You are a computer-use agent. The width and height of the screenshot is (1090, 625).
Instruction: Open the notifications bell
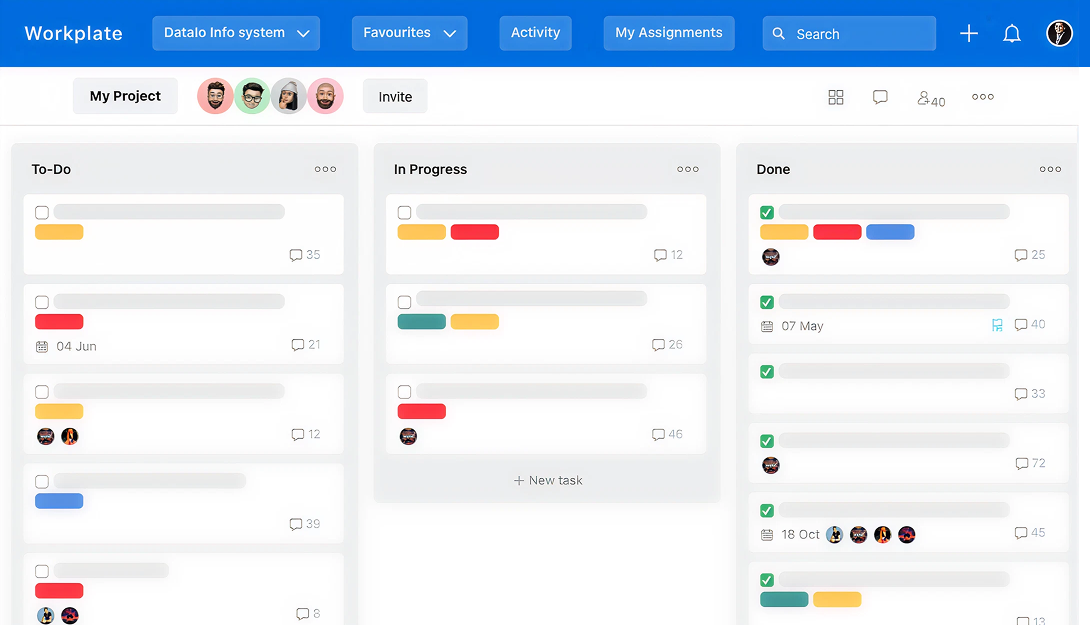point(1012,33)
